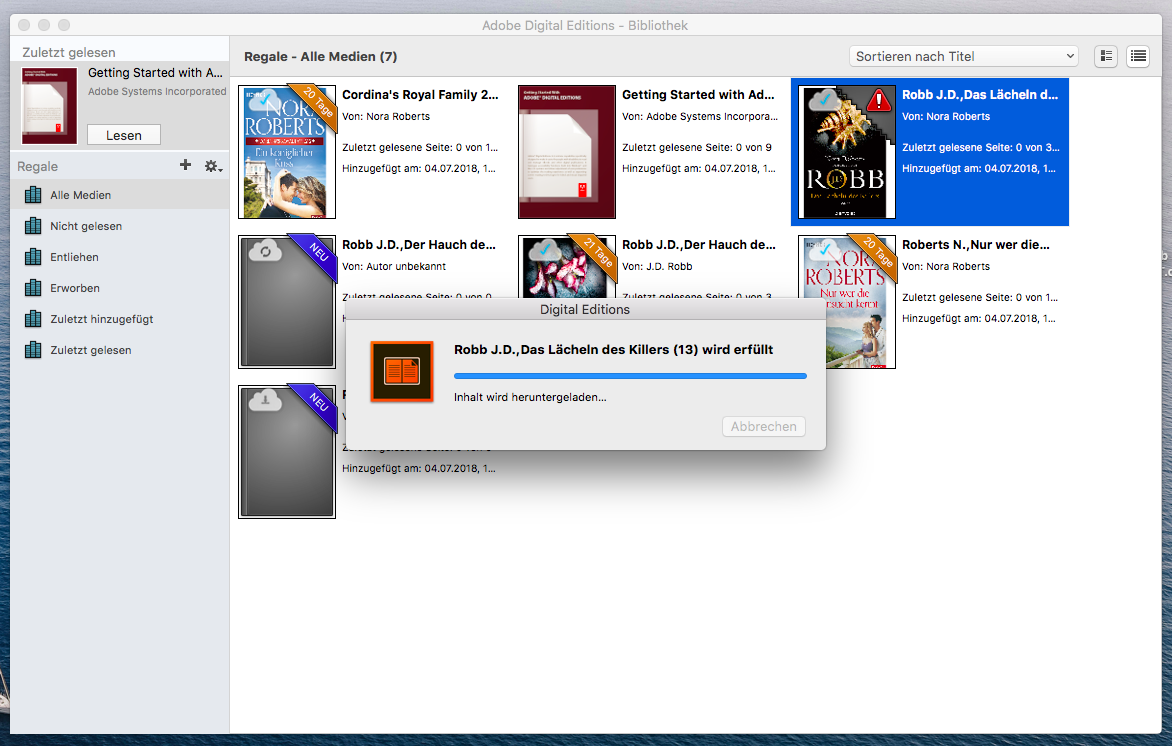
Task: Click the 'Robb J.D.,Der Hauch de...' title above J.D. Robb
Action: tap(699, 245)
